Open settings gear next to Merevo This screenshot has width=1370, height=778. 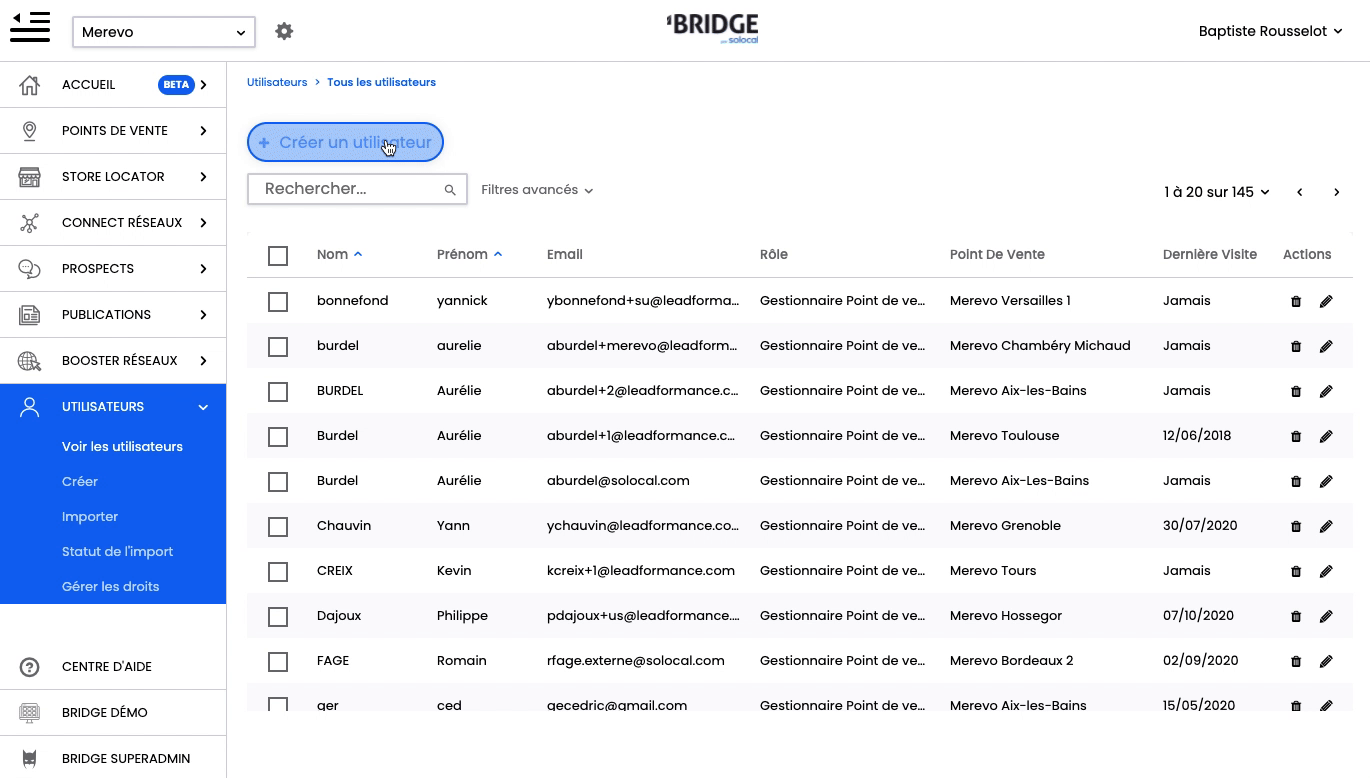[x=284, y=31]
